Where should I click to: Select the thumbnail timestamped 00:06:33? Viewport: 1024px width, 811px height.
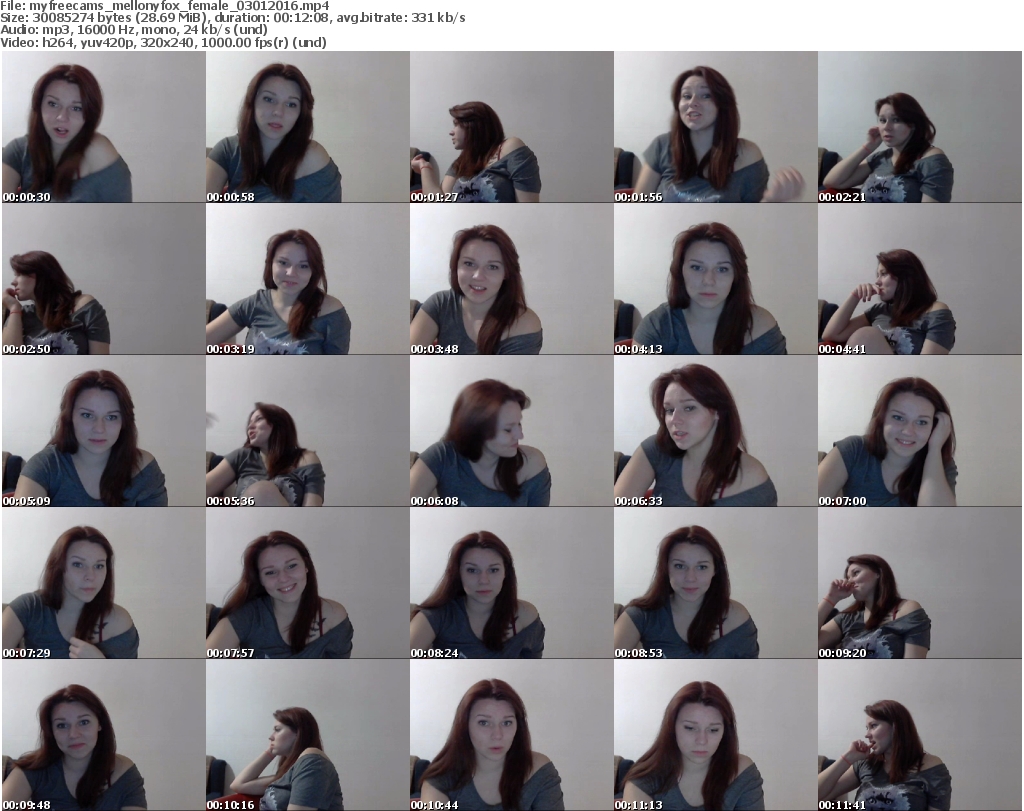(x=715, y=431)
